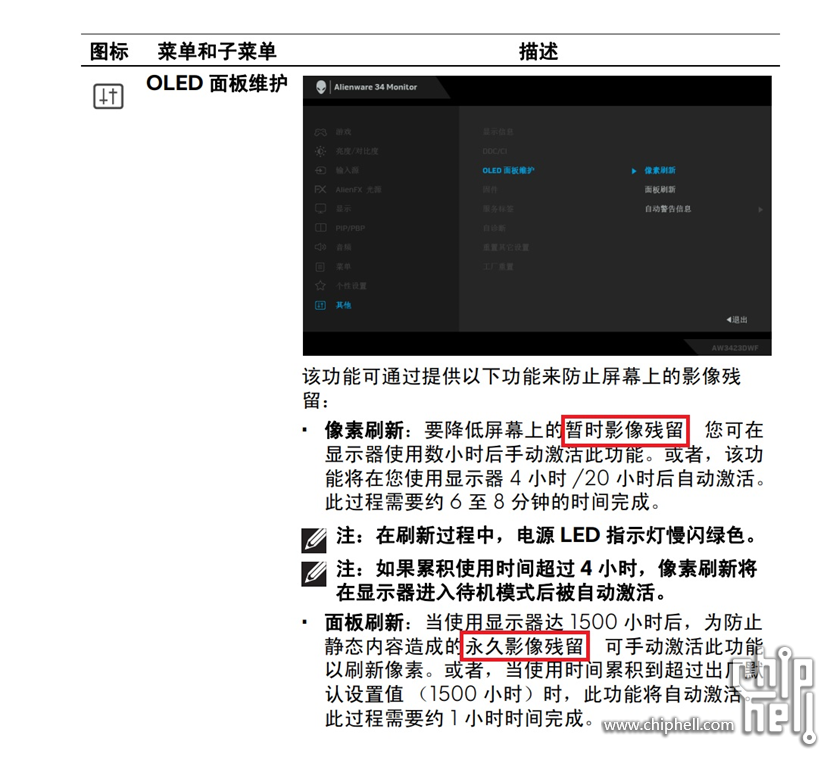Click the AW3423DWF model label
830x760 pixels.
coord(735,348)
